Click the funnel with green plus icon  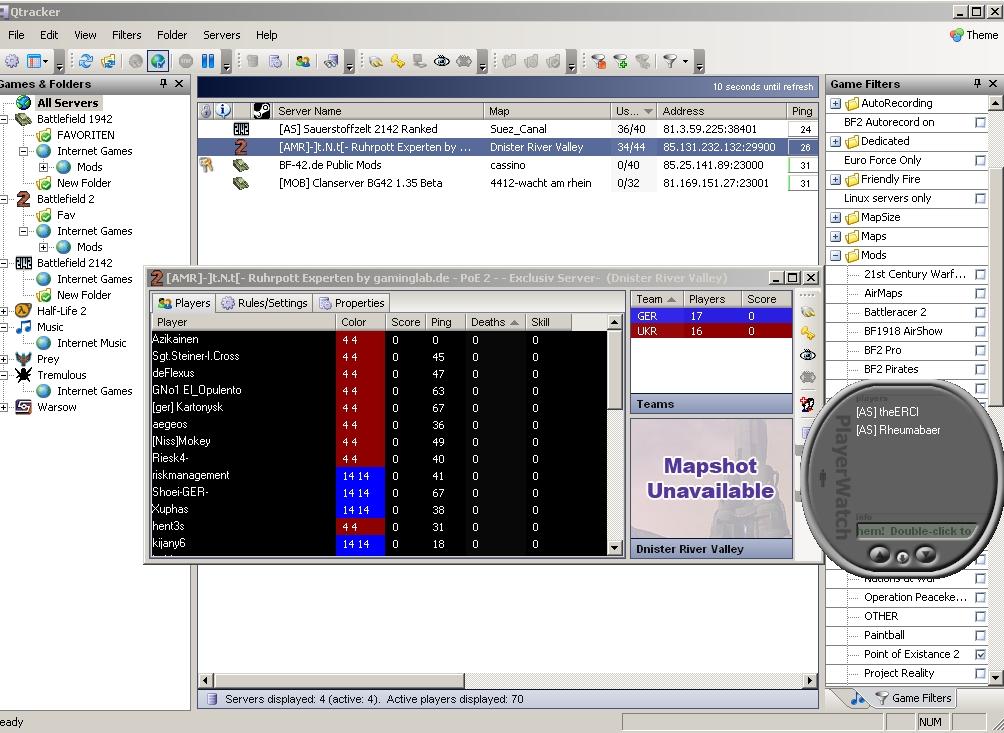(x=620, y=61)
